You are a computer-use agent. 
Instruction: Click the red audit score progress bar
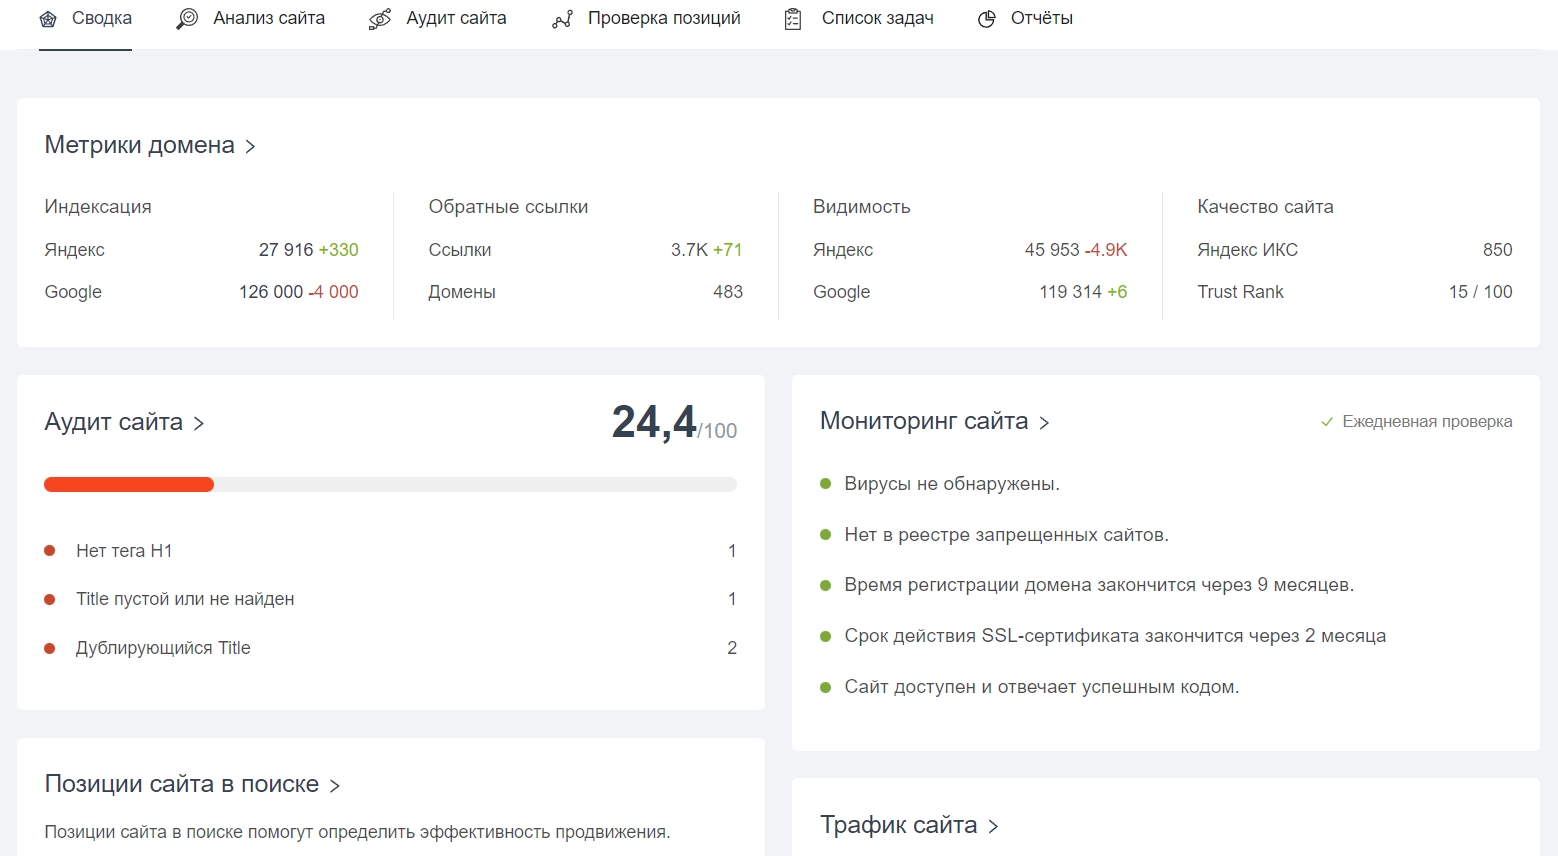(129, 485)
